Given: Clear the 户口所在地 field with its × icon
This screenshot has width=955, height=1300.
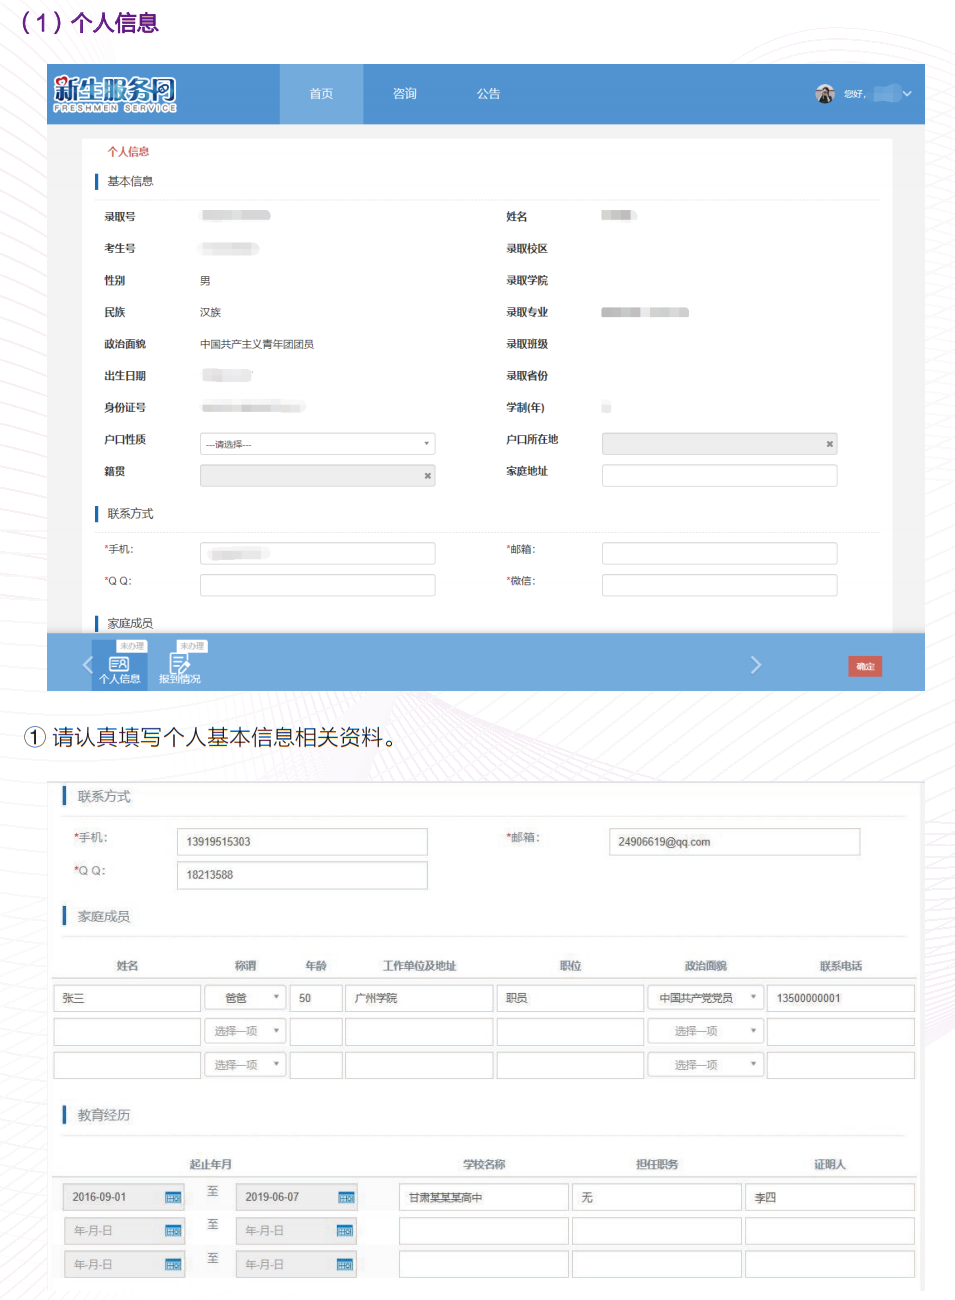Looking at the screenshot, I should pyautogui.click(x=828, y=443).
